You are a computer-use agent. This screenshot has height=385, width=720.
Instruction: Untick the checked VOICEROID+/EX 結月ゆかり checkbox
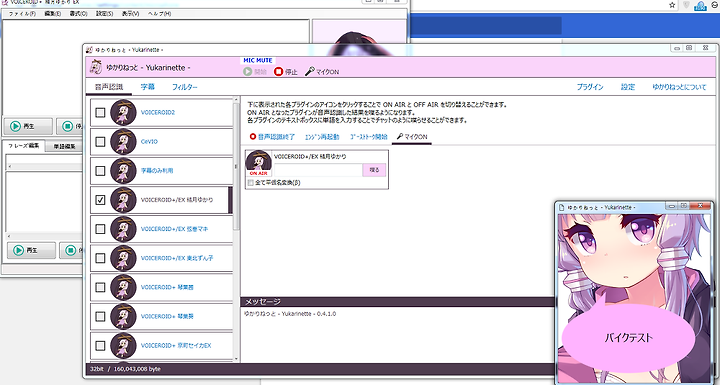click(x=100, y=200)
